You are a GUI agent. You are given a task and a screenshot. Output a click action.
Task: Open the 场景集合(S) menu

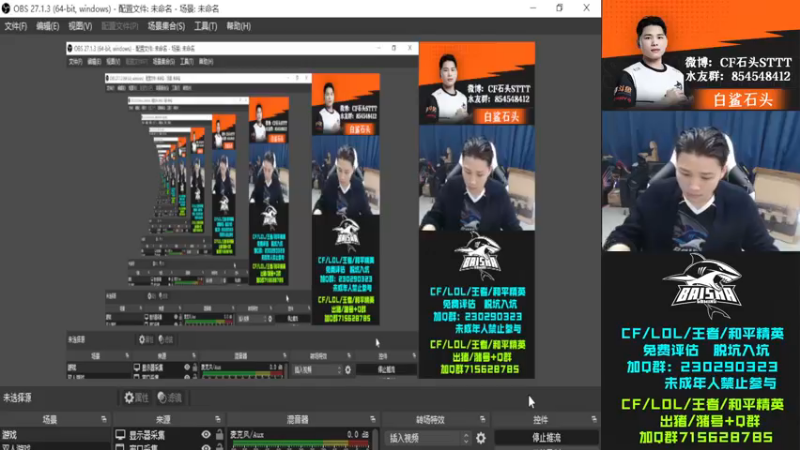pos(166,26)
